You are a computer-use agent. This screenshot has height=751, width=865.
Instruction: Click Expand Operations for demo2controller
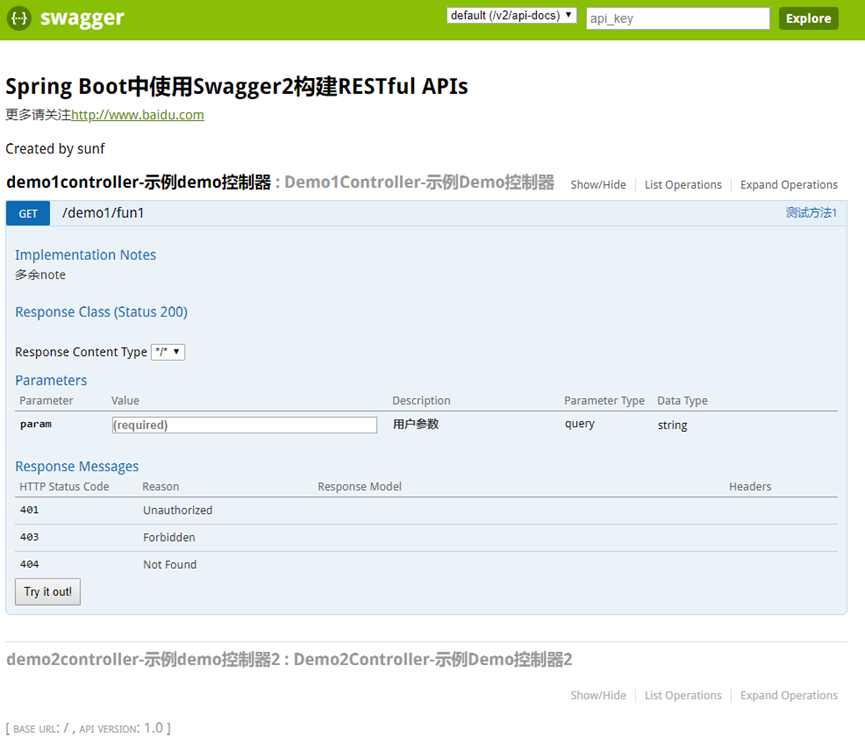[789, 695]
